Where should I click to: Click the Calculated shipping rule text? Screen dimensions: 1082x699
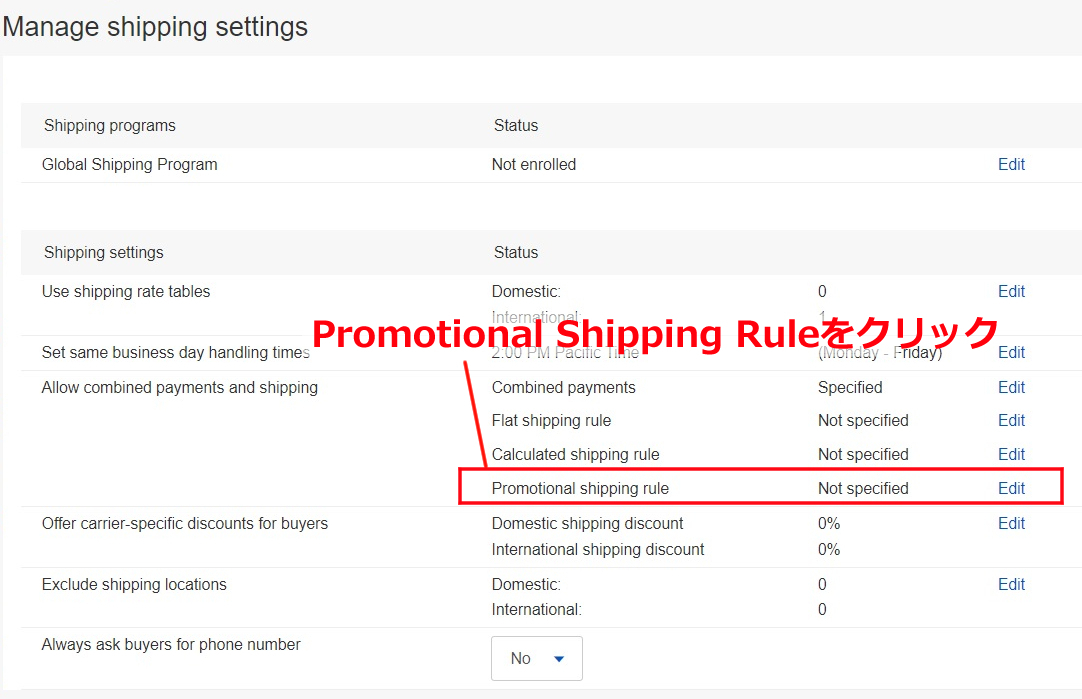point(575,454)
